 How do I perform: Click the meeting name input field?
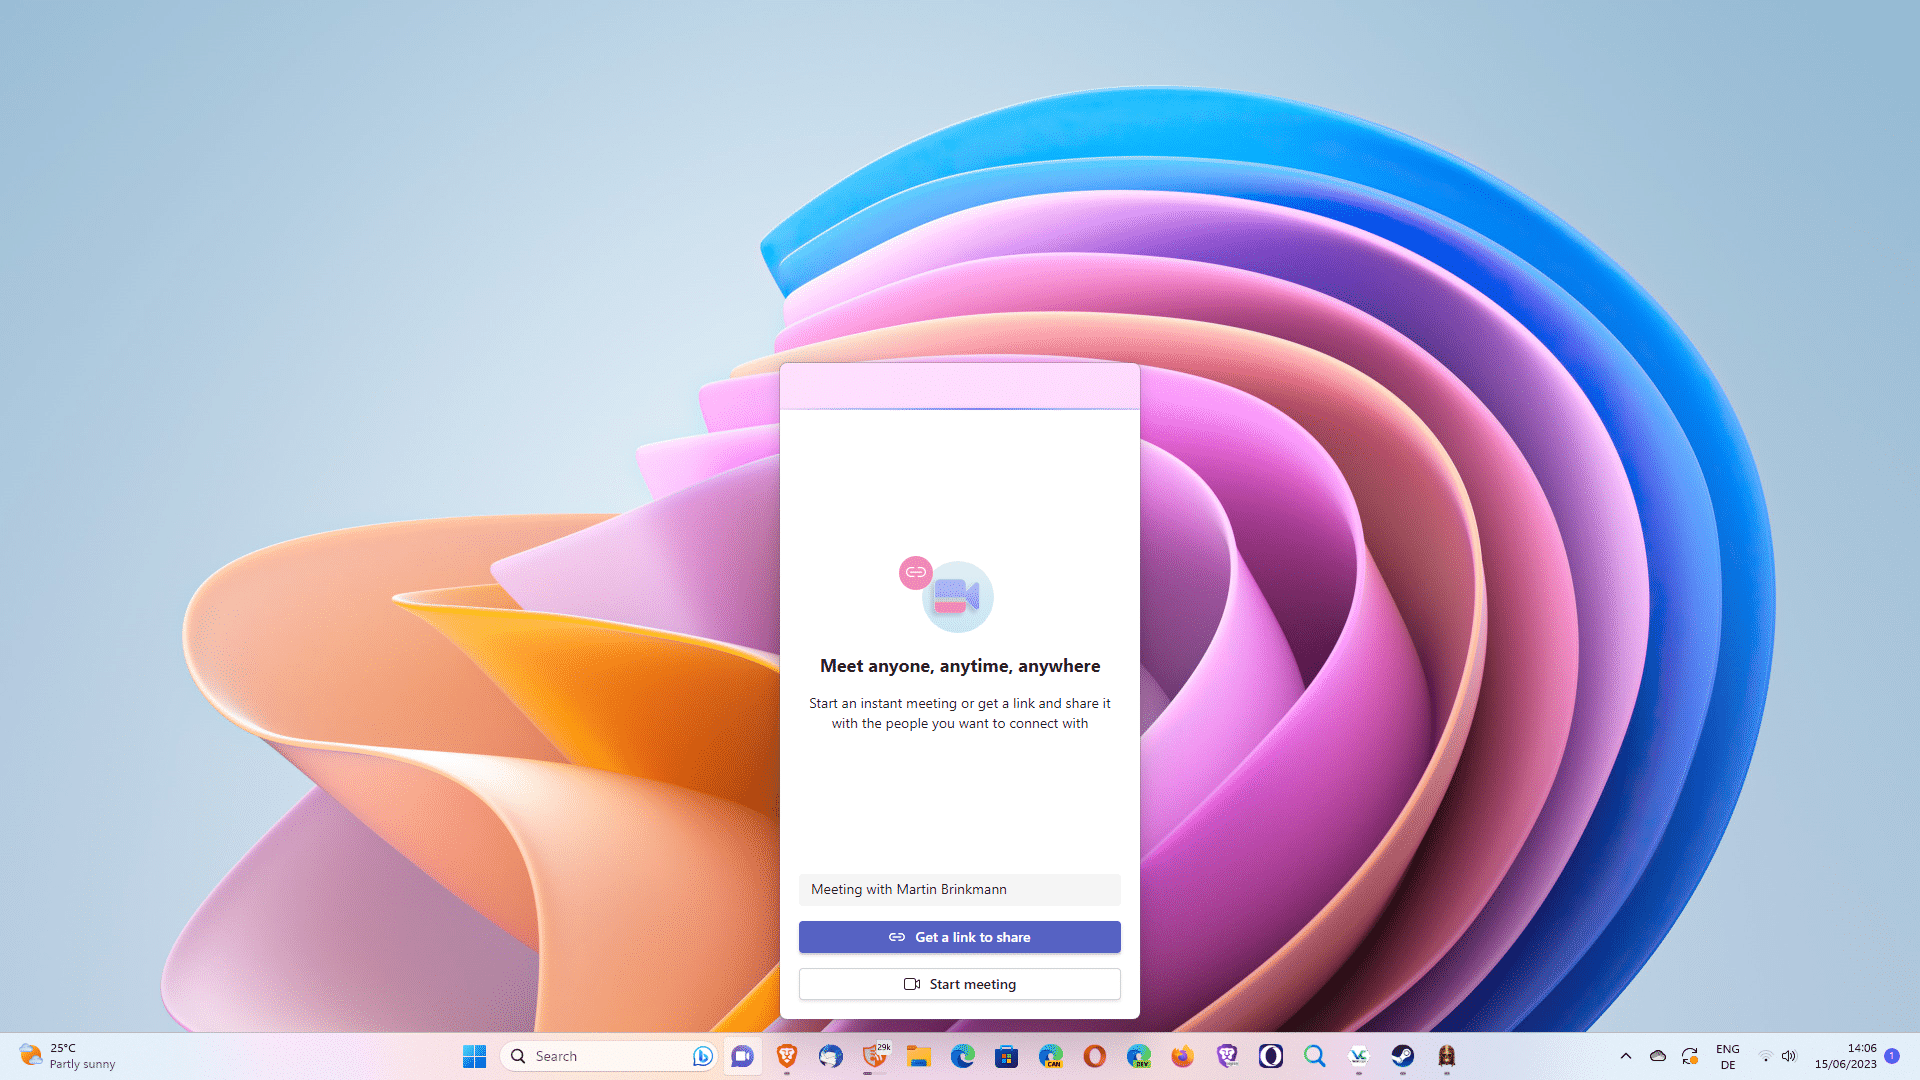point(959,889)
